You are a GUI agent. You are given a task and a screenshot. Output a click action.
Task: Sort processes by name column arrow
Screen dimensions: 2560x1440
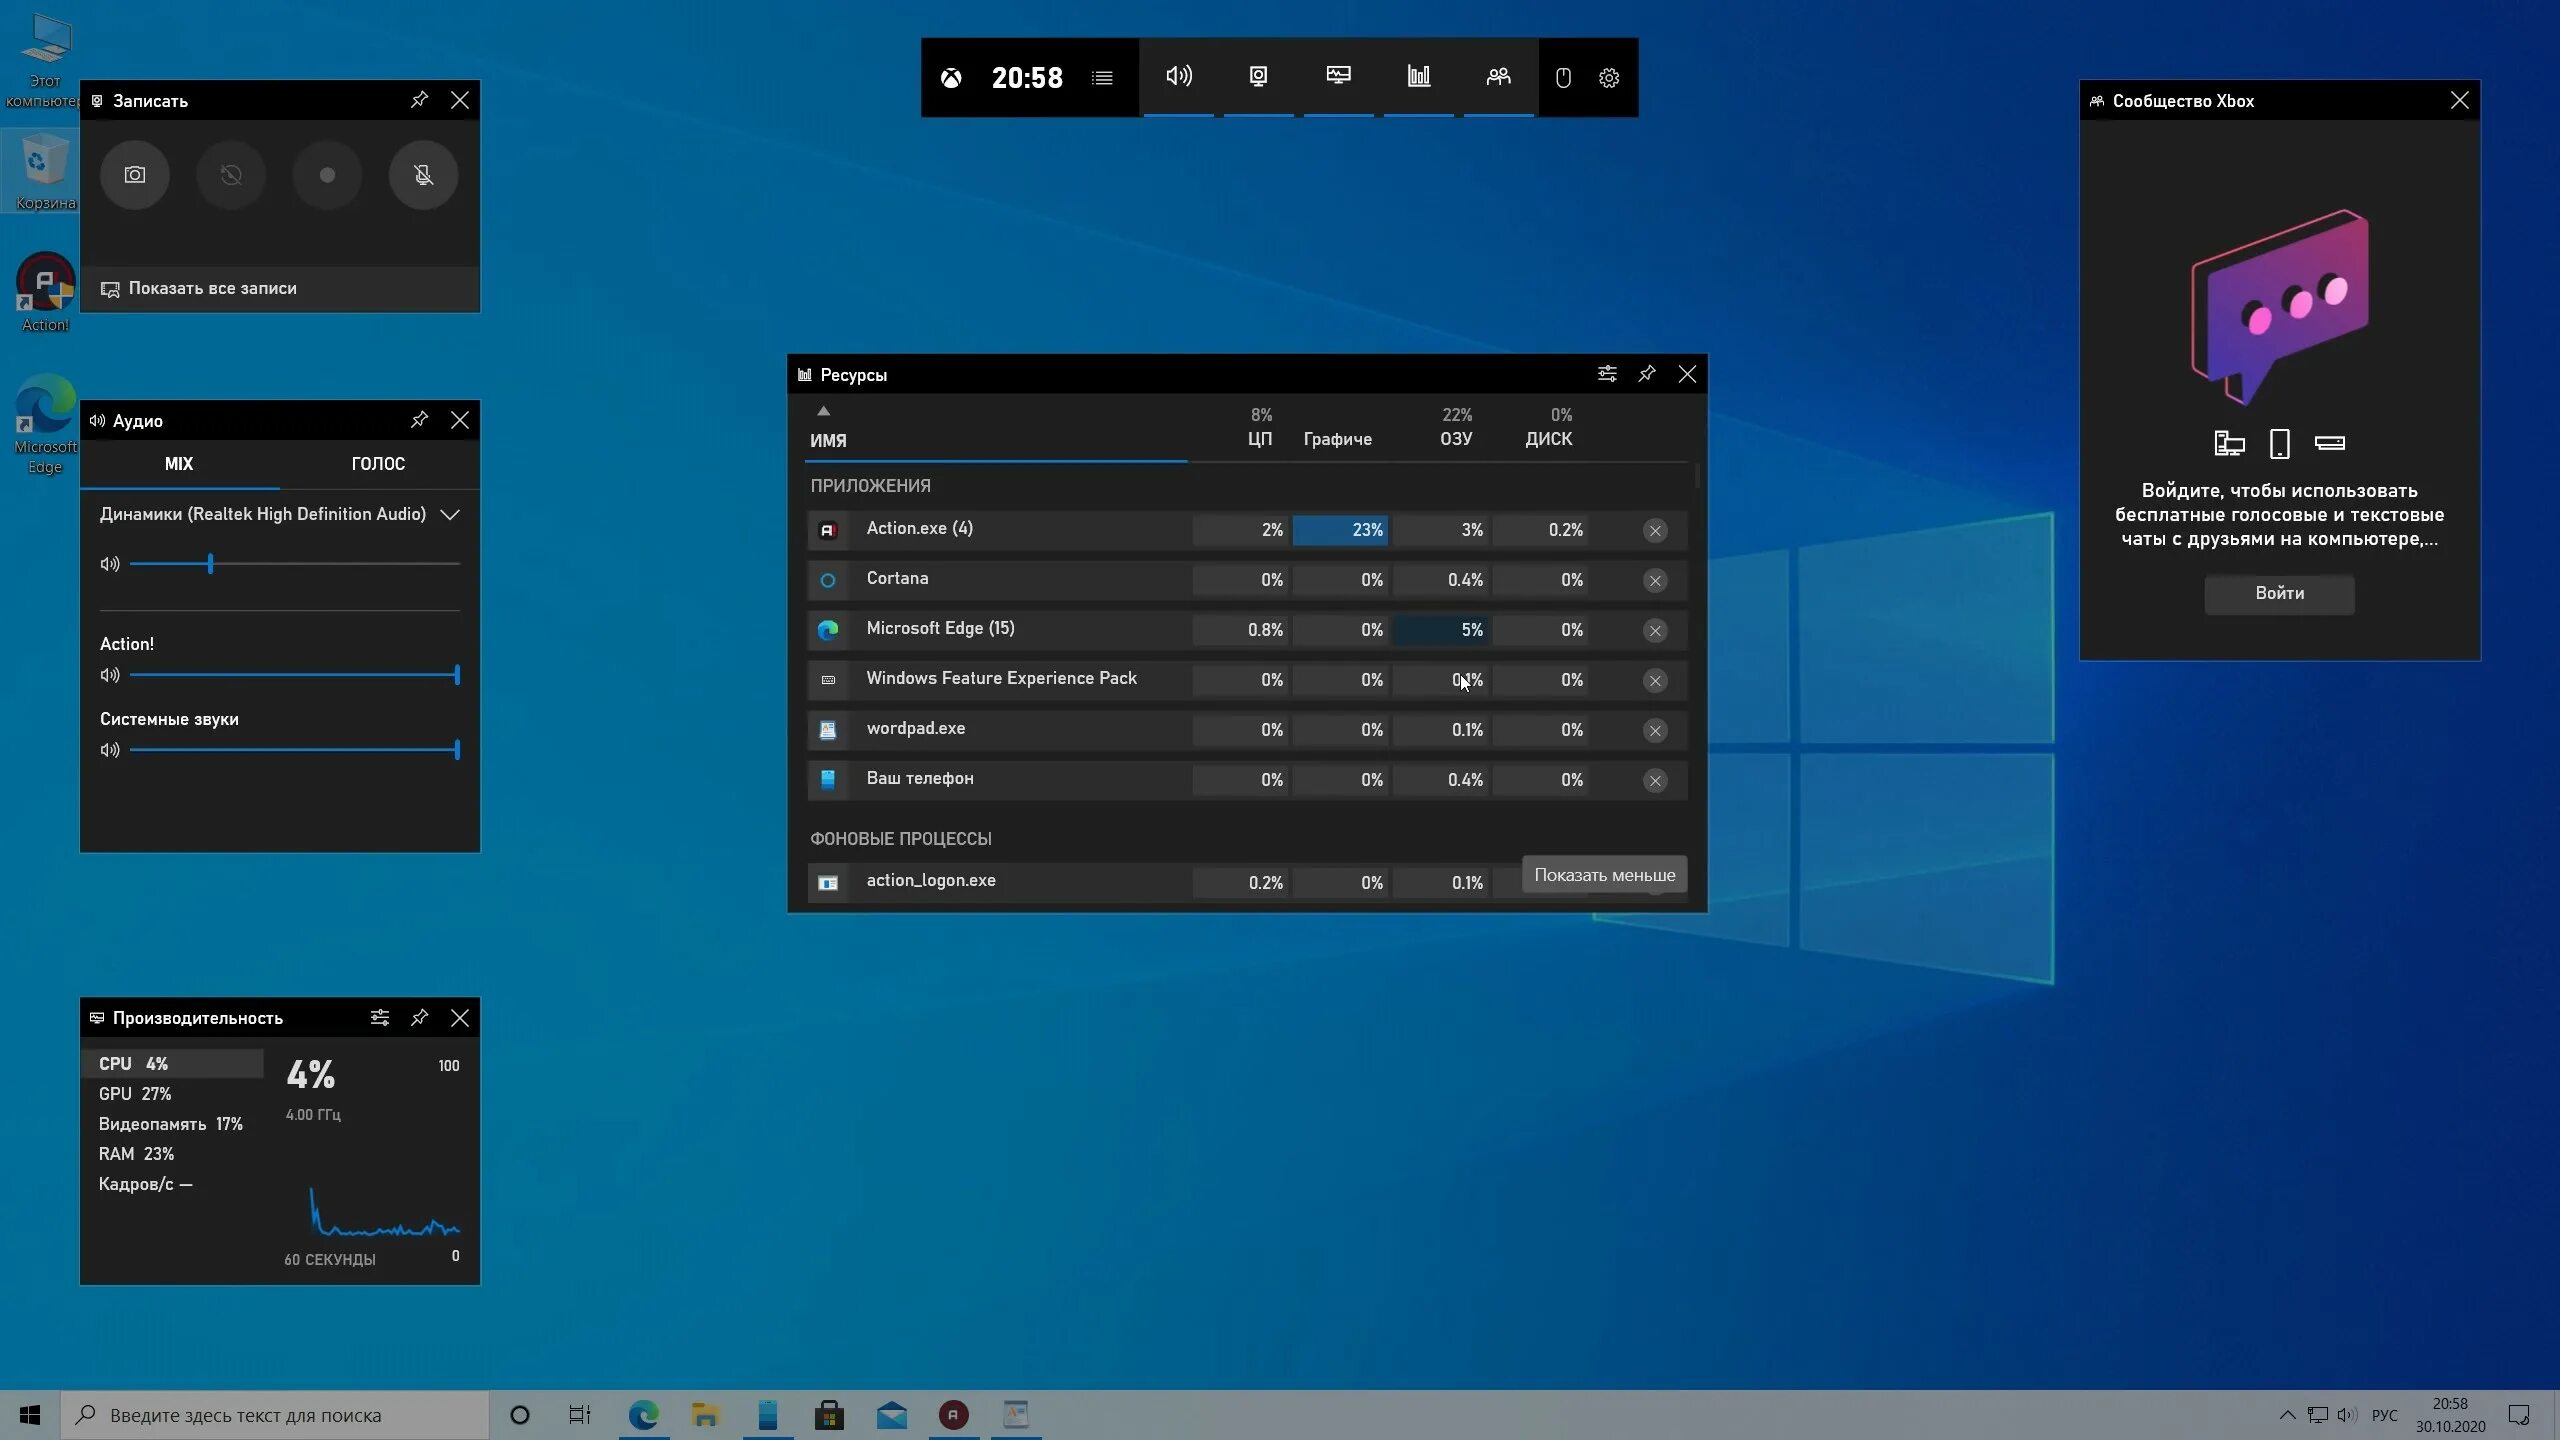823,411
